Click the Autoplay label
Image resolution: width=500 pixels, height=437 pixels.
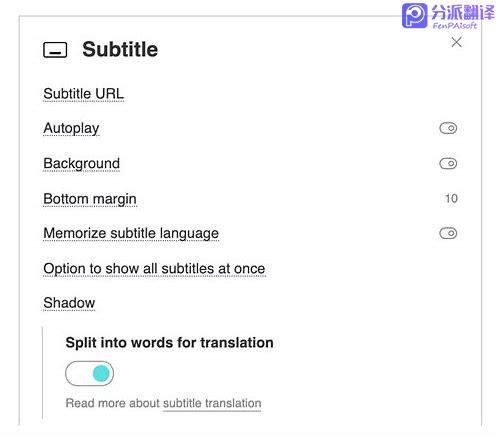71,128
